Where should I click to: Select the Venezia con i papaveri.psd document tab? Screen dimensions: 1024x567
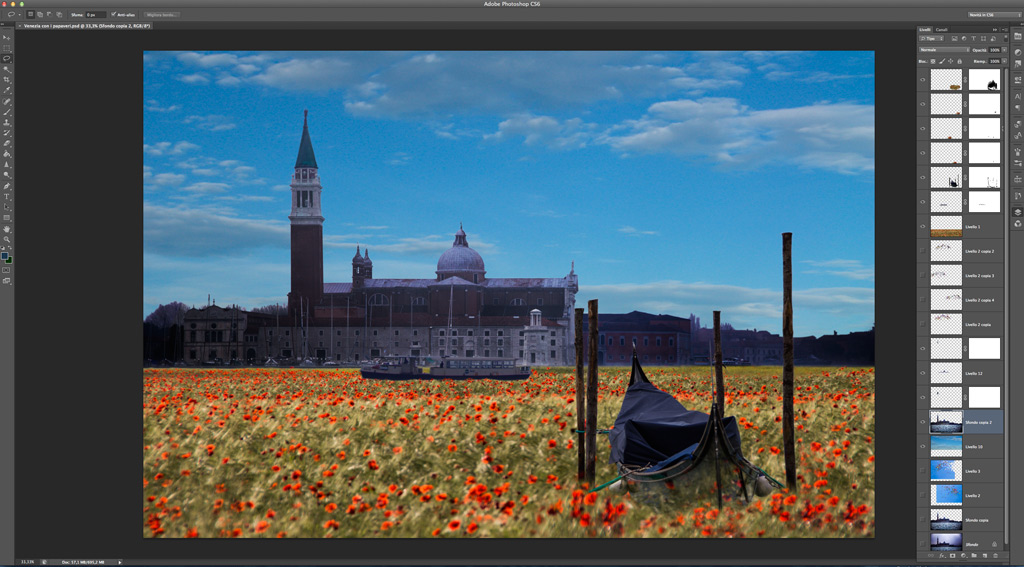(86, 25)
